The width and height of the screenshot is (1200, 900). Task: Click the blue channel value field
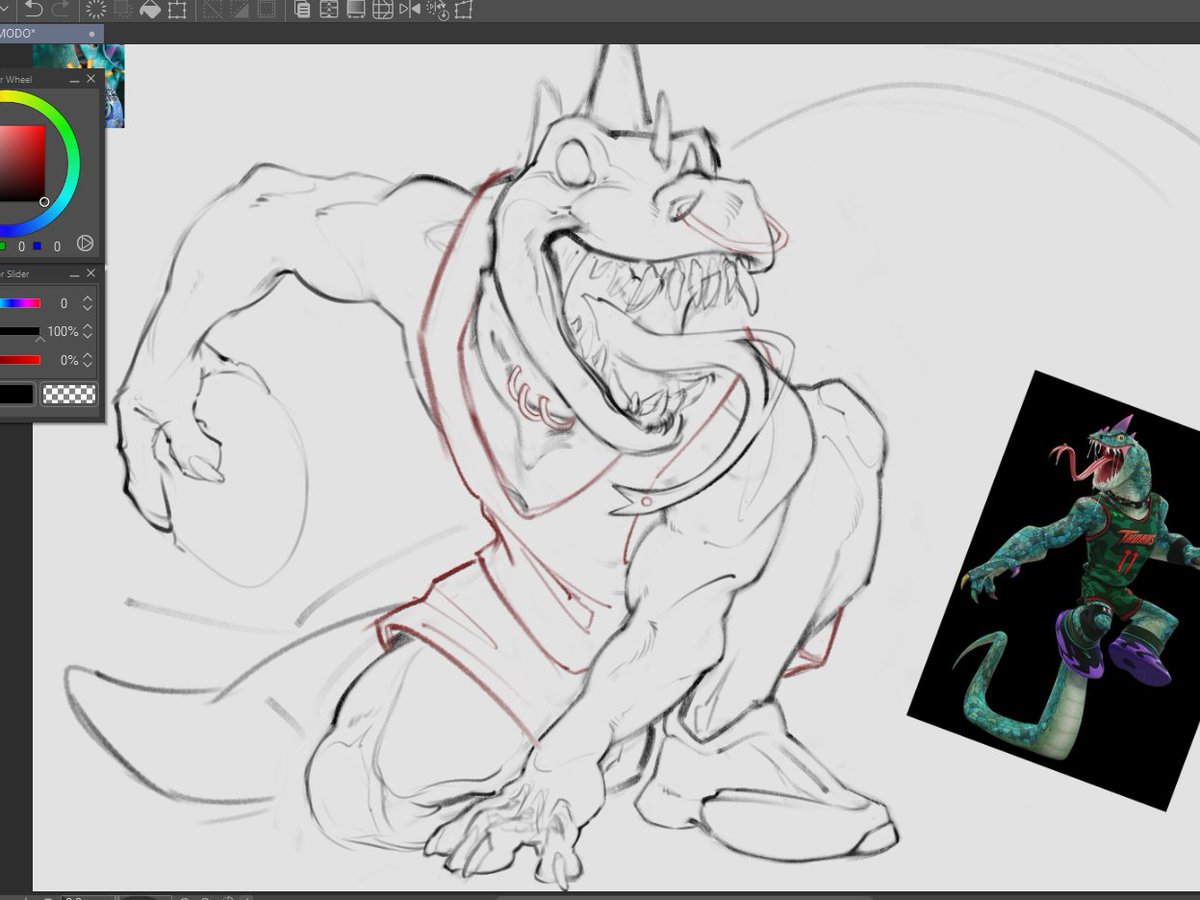click(56, 246)
